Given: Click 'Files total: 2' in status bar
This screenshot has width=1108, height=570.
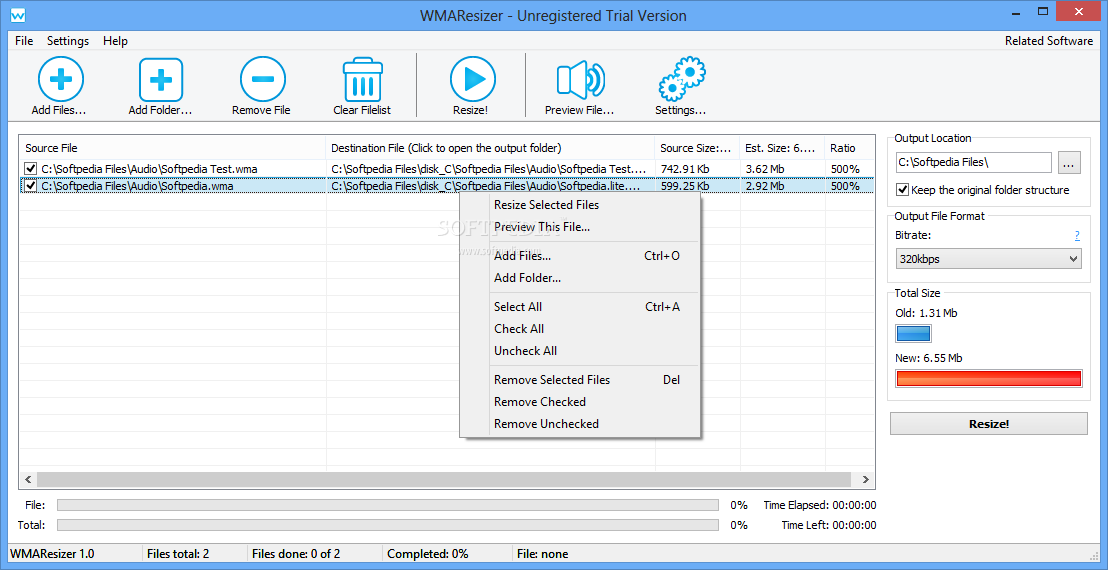Looking at the screenshot, I should point(178,554).
